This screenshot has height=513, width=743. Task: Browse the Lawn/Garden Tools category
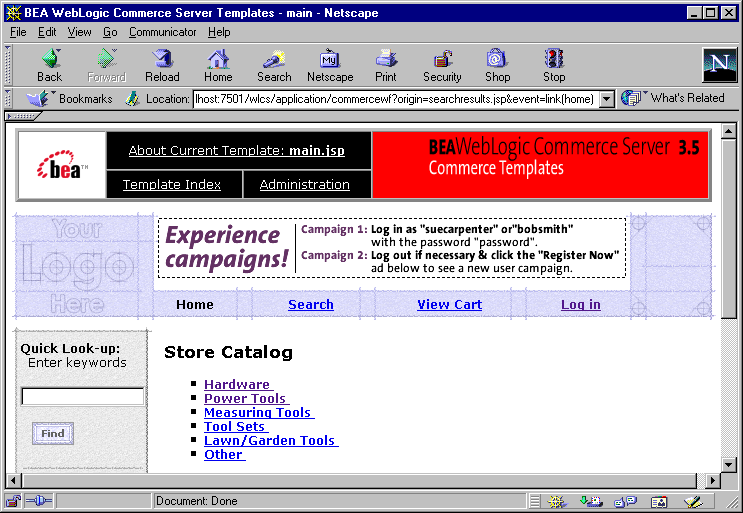click(x=271, y=441)
